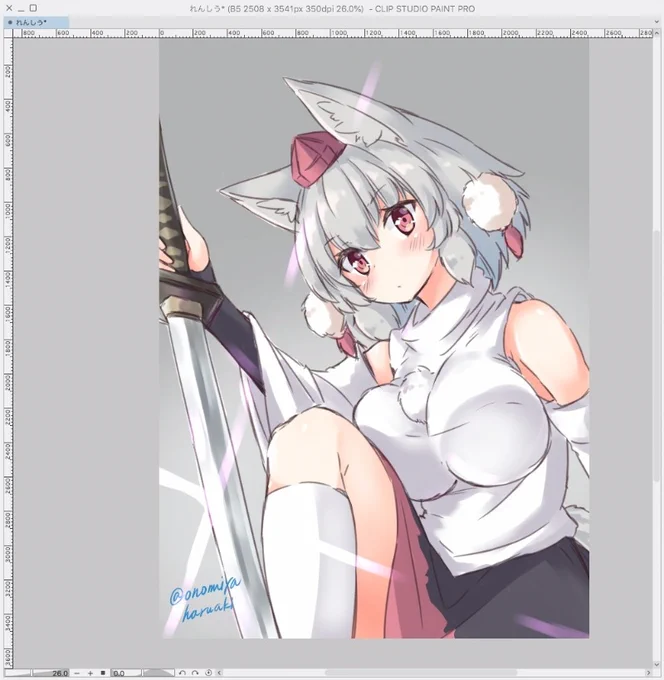This screenshot has height=680, width=664.
Task: Click the fit-to-screen square icon
Action: (x=103, y=673)
